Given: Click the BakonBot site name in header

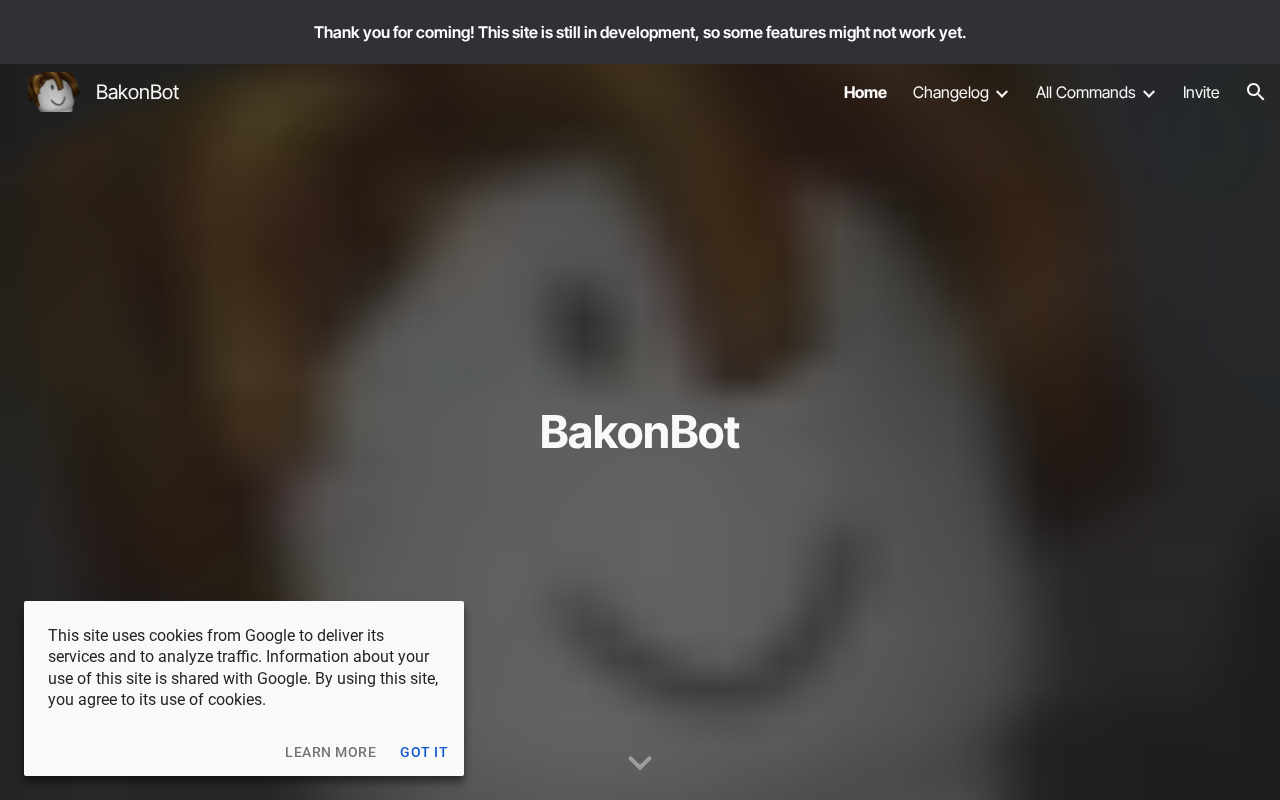Looking at the screenshot, I should click(x=137, y=92).
